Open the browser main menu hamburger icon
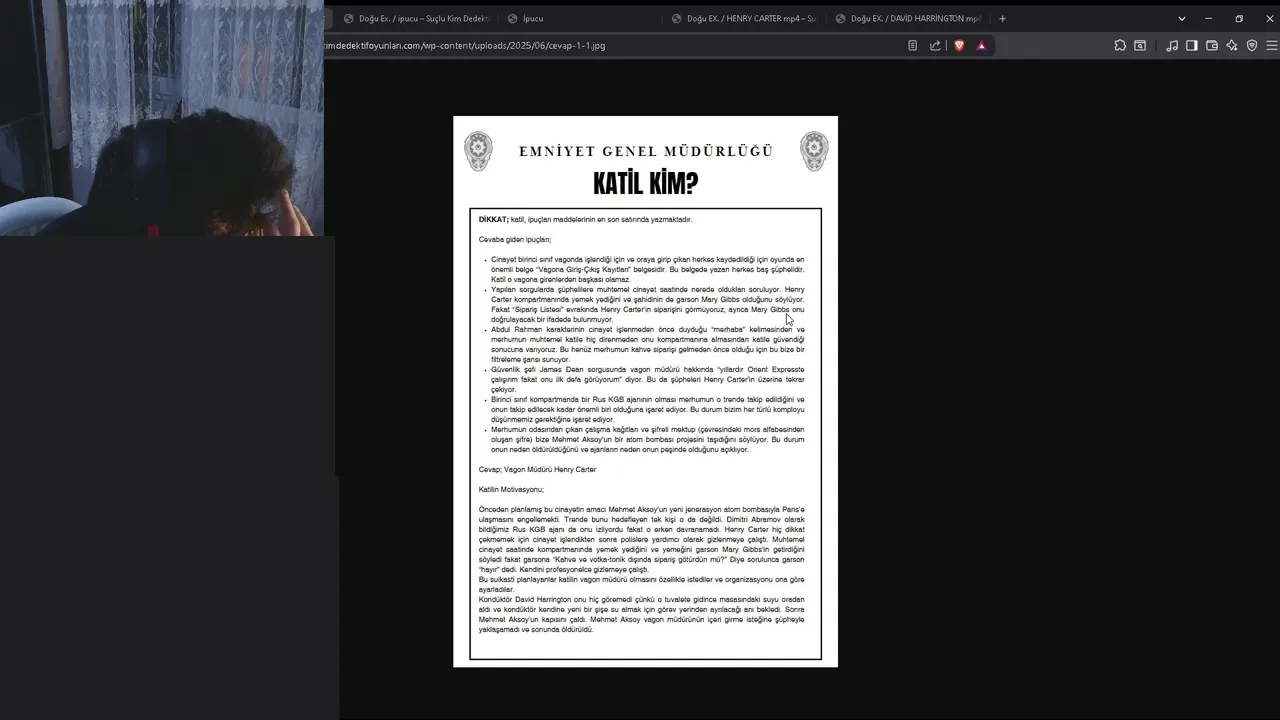 point(1271,45)
